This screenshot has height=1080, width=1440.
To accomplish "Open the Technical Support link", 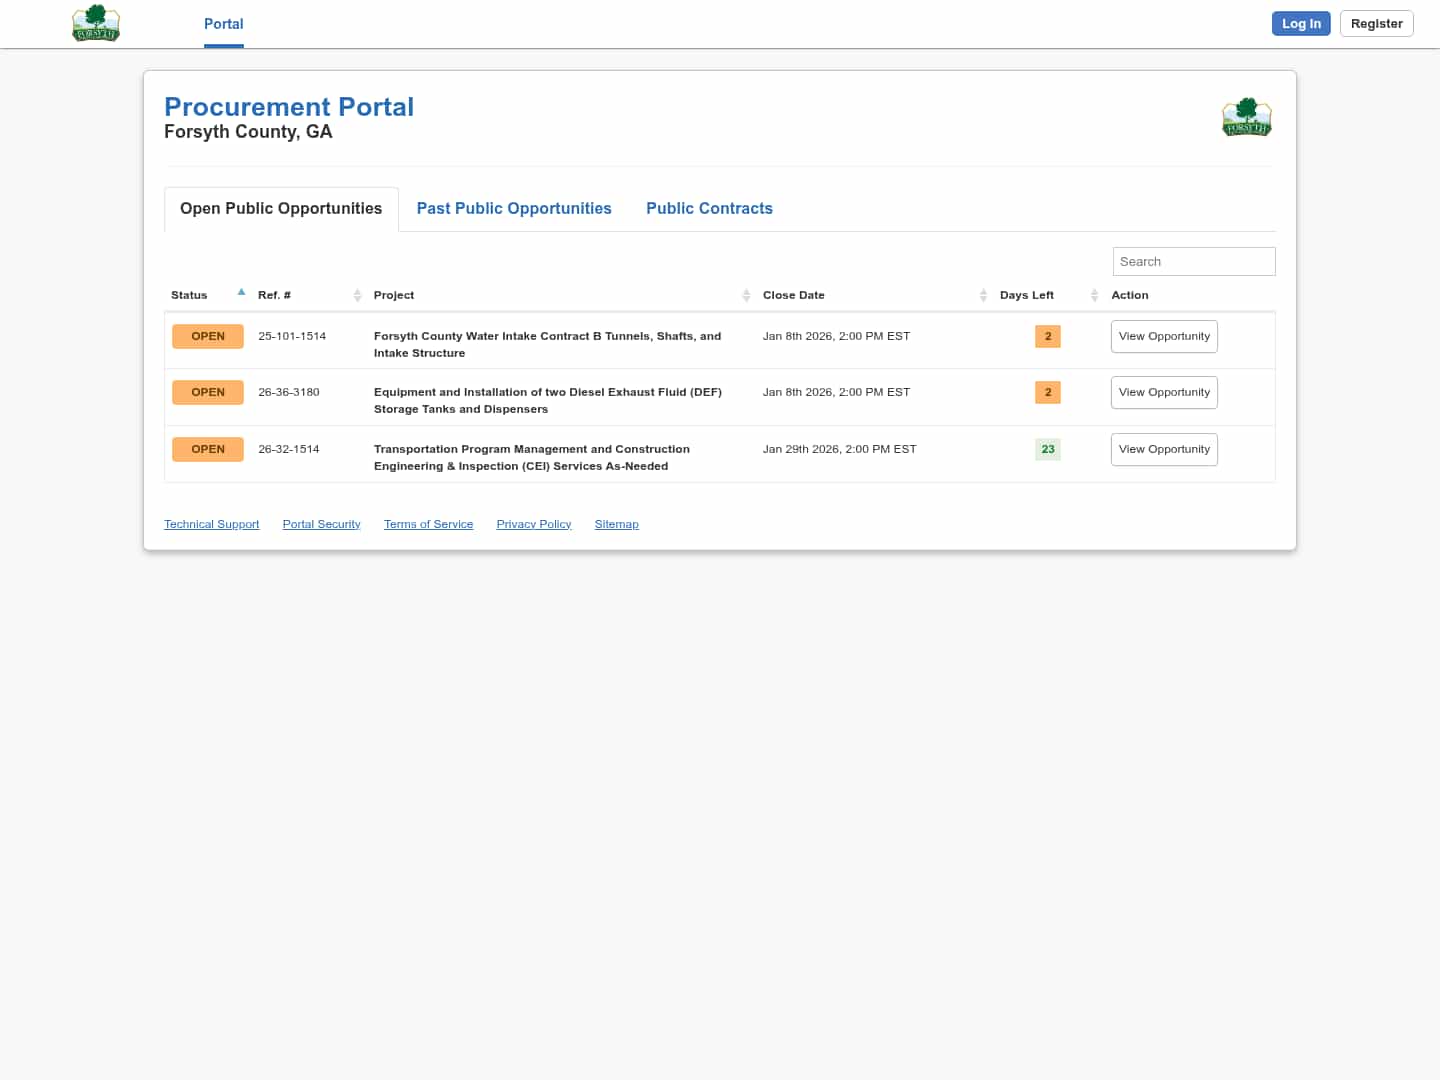I will (x=211, y=524).
